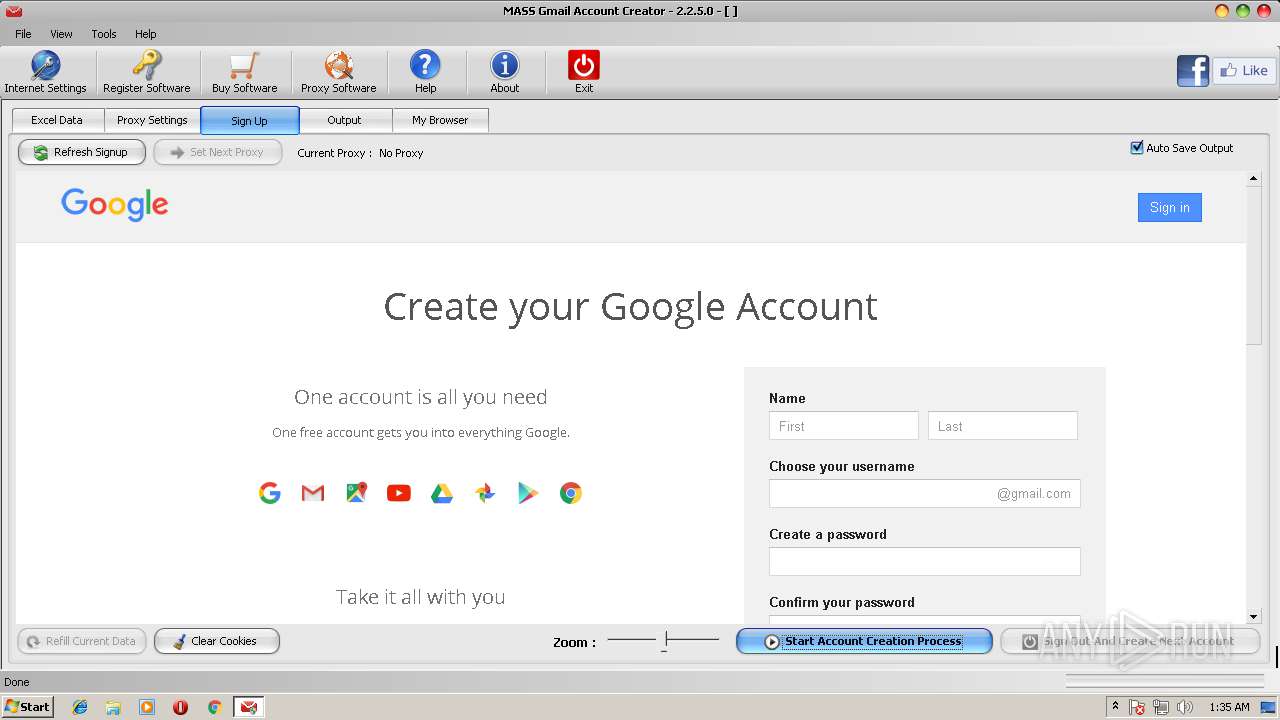1280x720 pixels.
Task: Click the Google Maps icon
Action: pyautogui.click(x=356, y=493)
